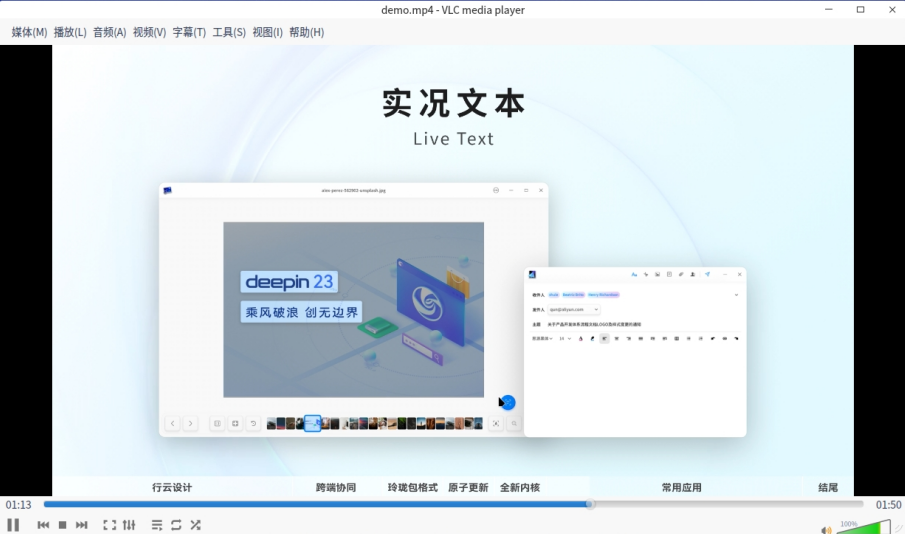Screen dimensions: 905x534
Task: Toggle loop repeat mode
Action: [176, 525]
